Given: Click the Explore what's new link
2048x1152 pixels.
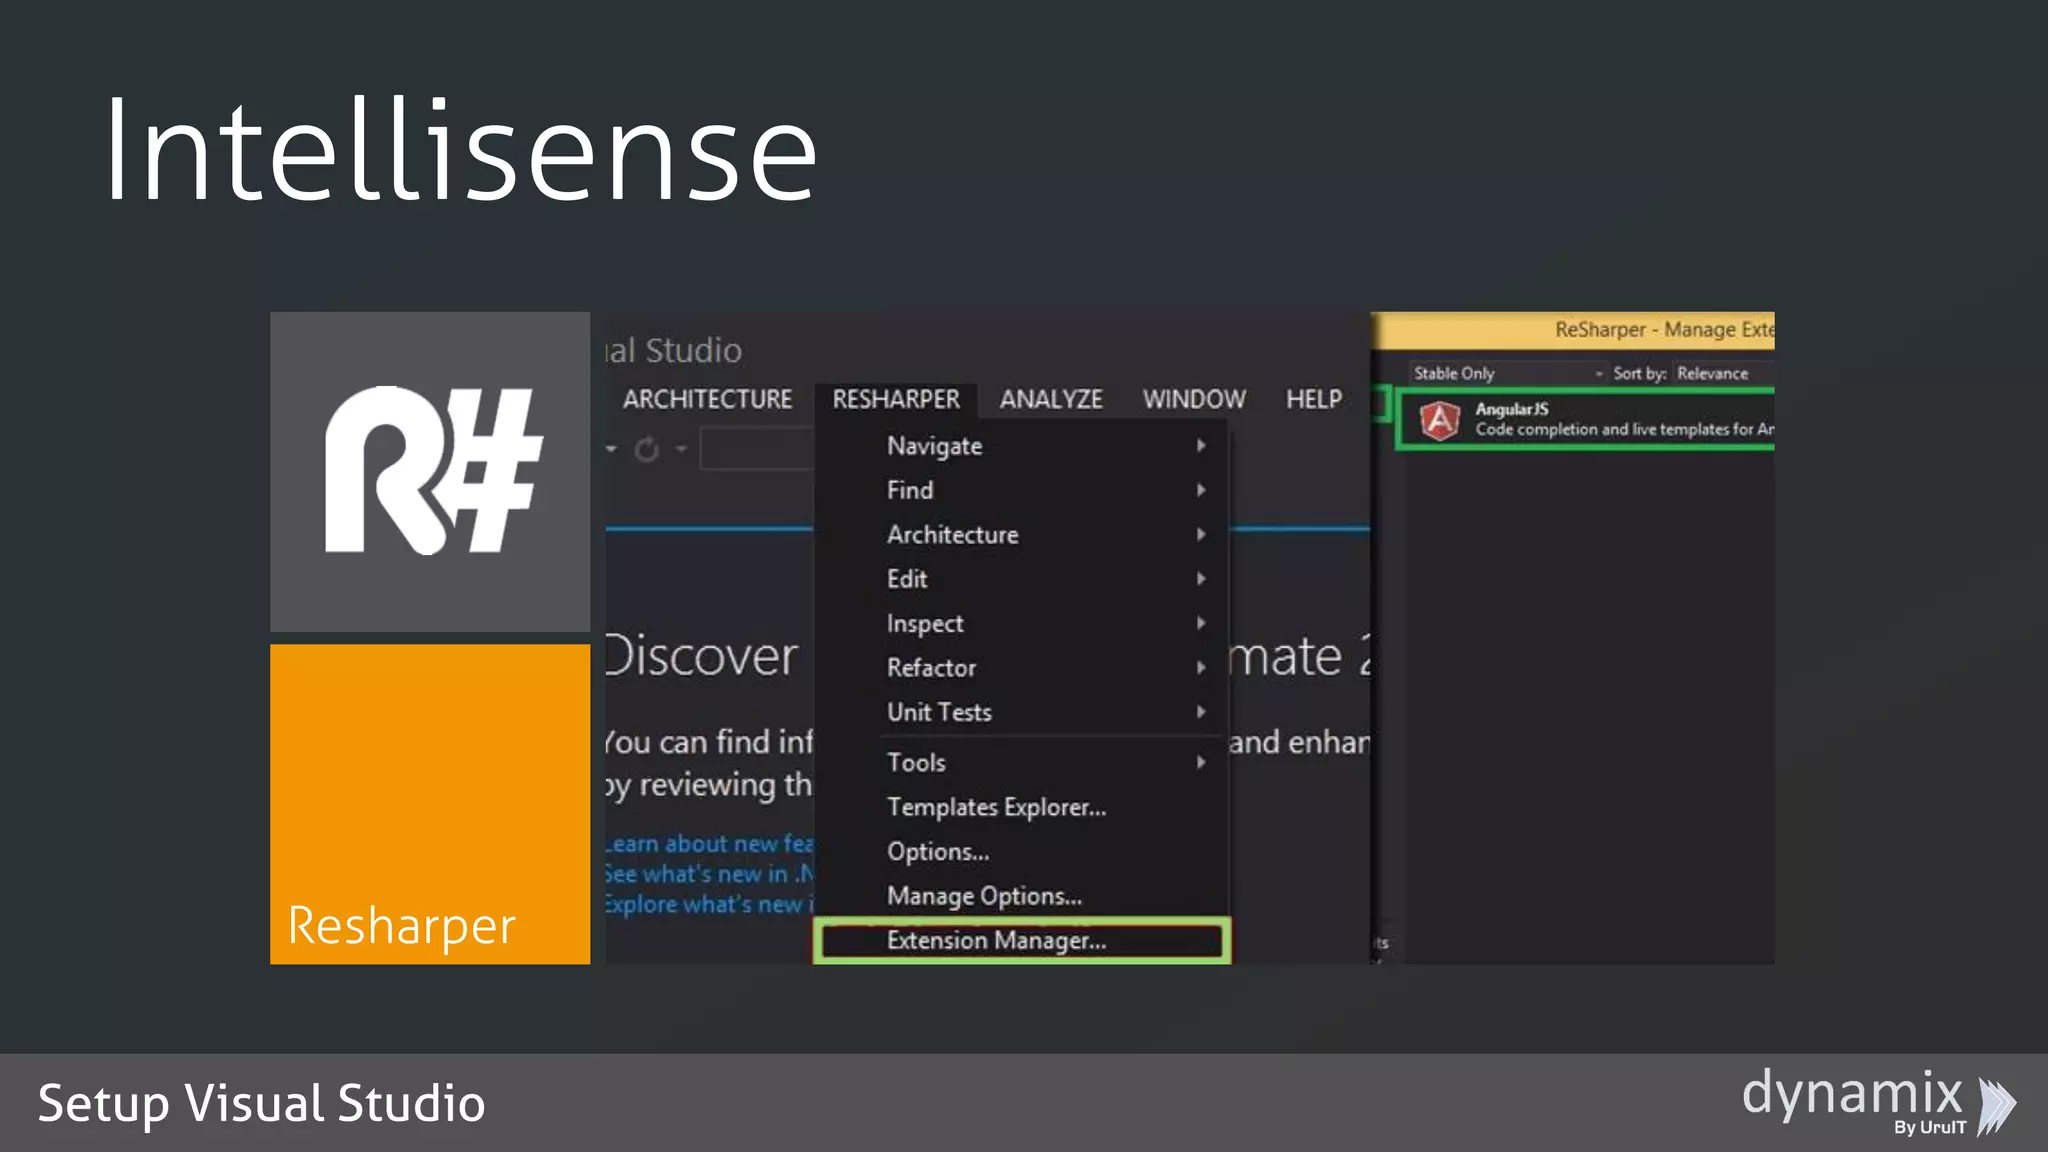Looking at the screenshot, I should coord(710,904).
